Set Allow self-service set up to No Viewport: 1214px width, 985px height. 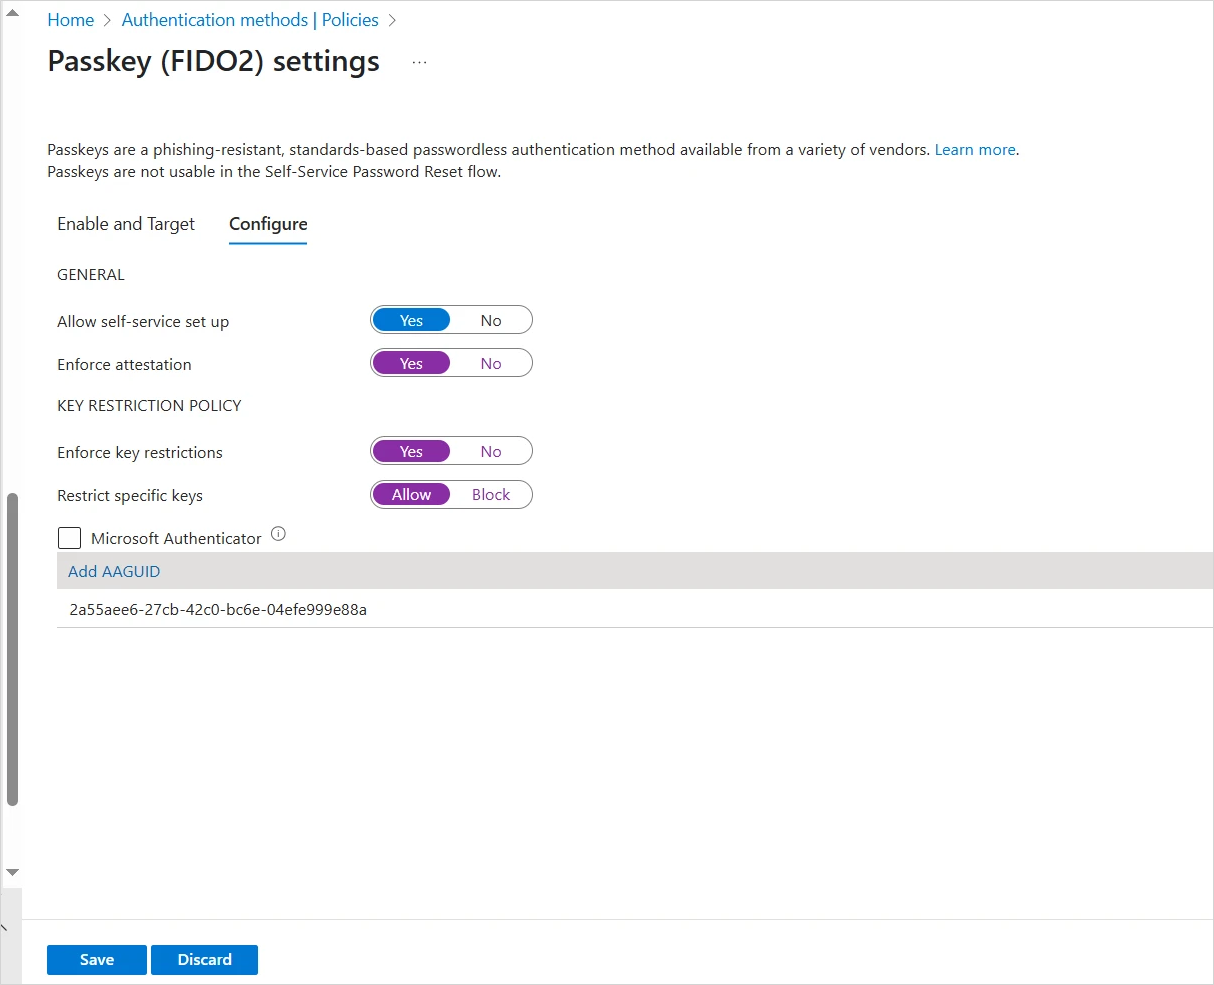(490, 321)
